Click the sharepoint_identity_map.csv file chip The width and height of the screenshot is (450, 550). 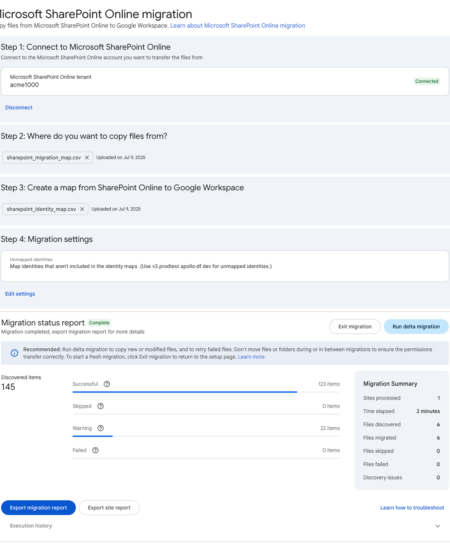(45, 209)
